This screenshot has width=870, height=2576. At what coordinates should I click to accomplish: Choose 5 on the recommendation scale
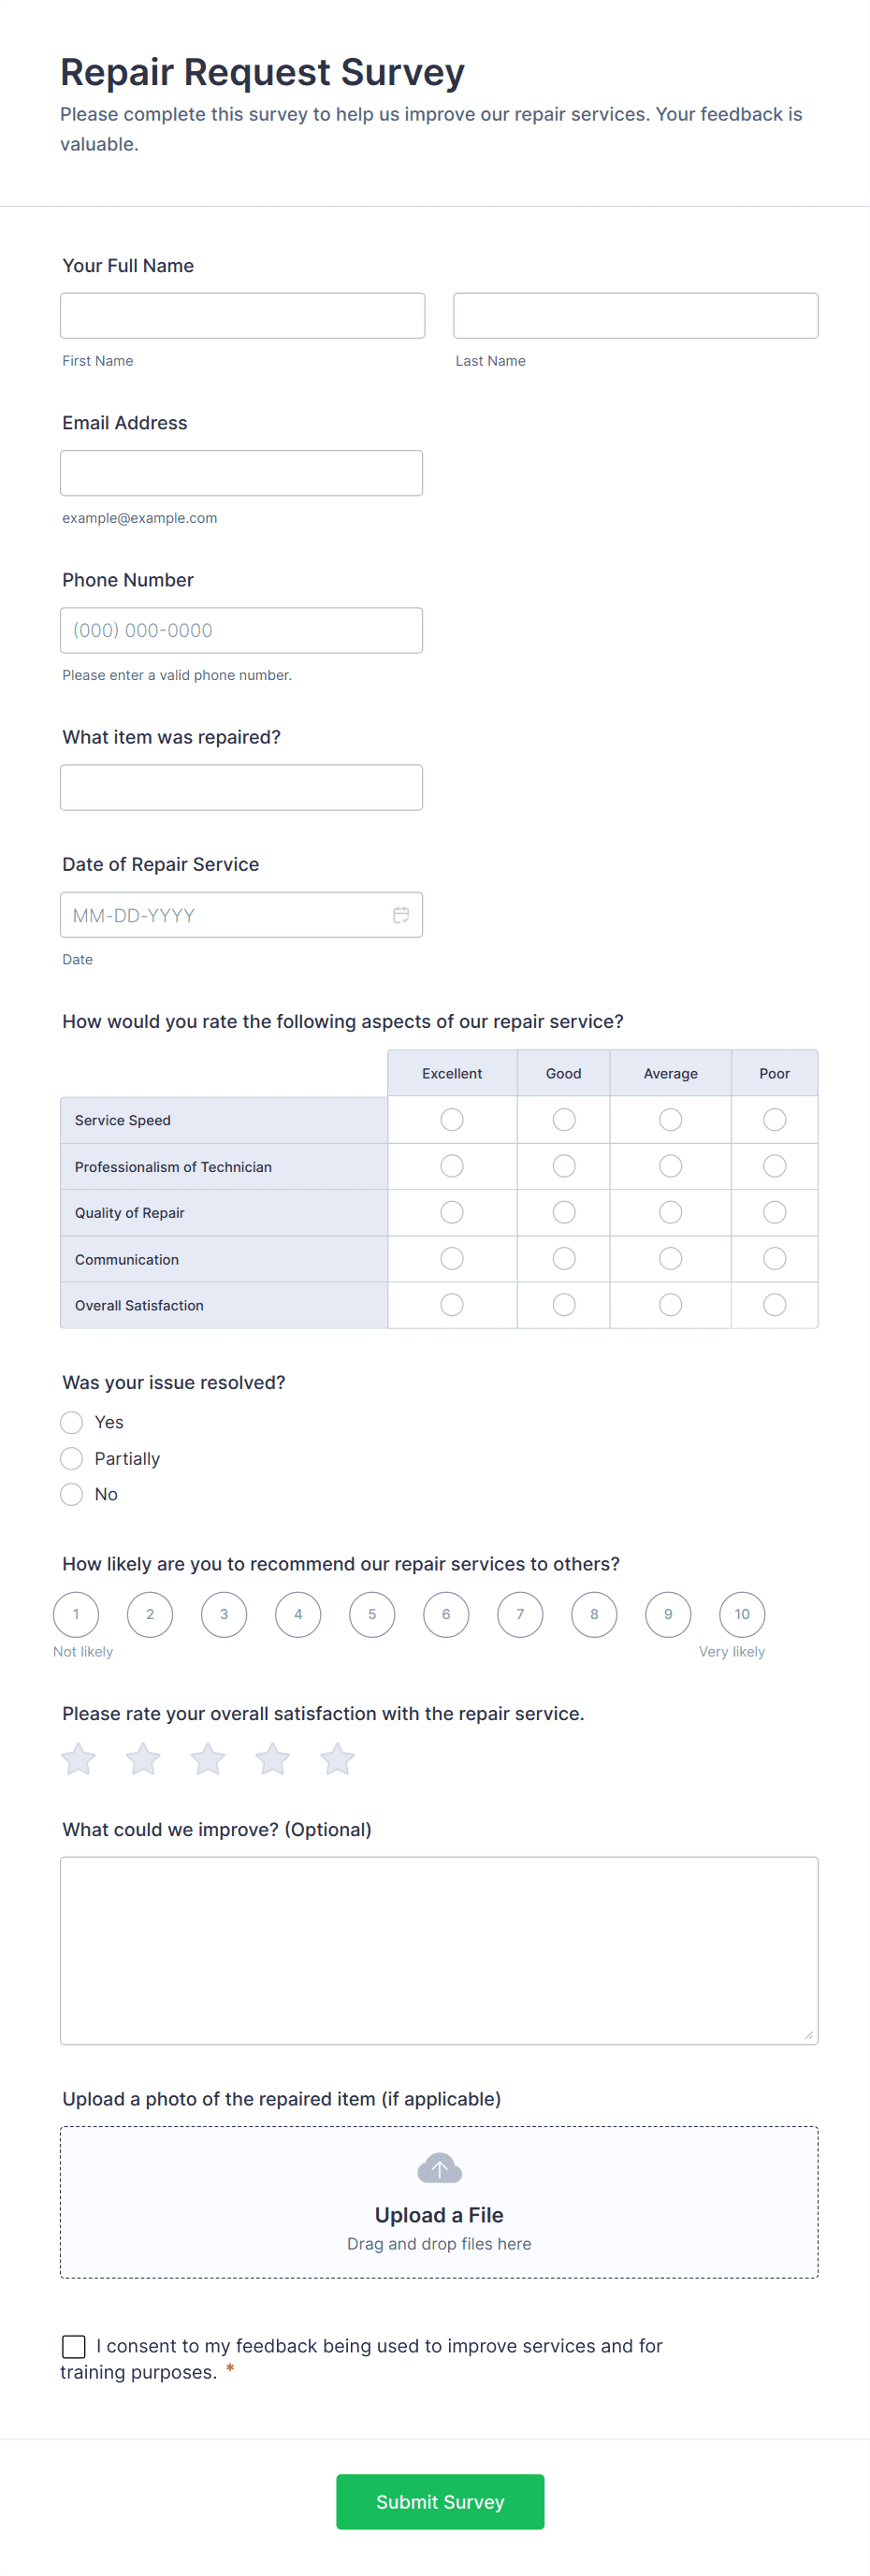[x=372, y=1614]
